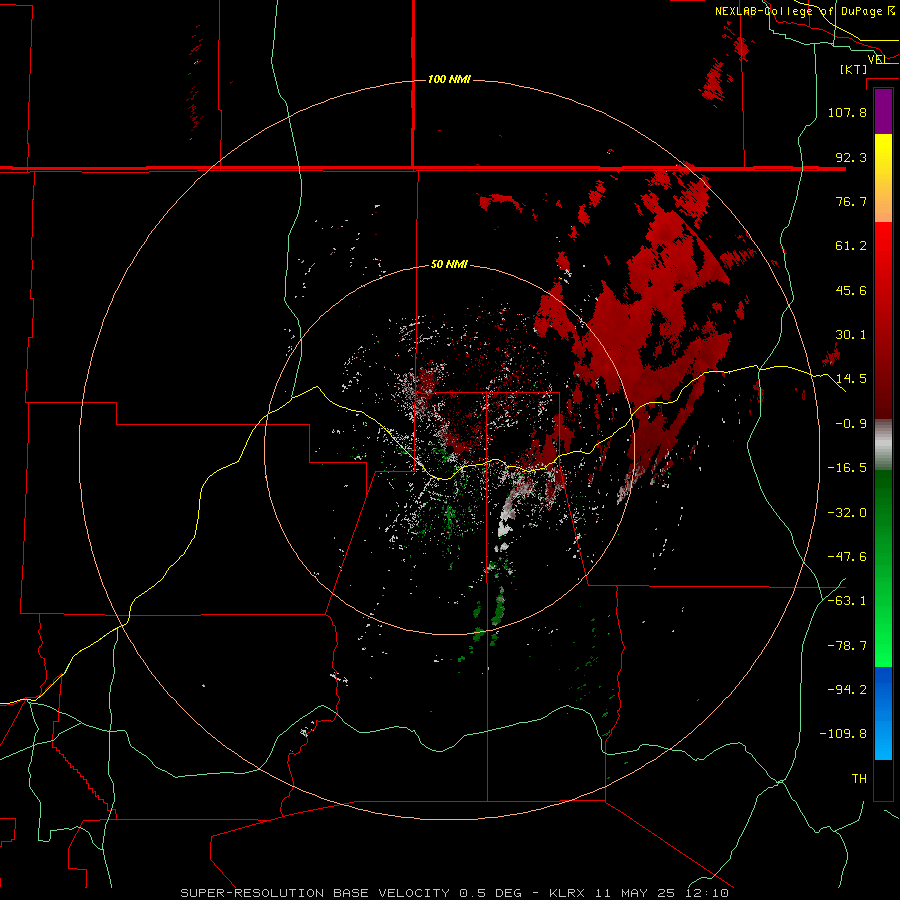Click the 61.2 value on the velocity scale
The image size is (900, 900).
(851, 246)
